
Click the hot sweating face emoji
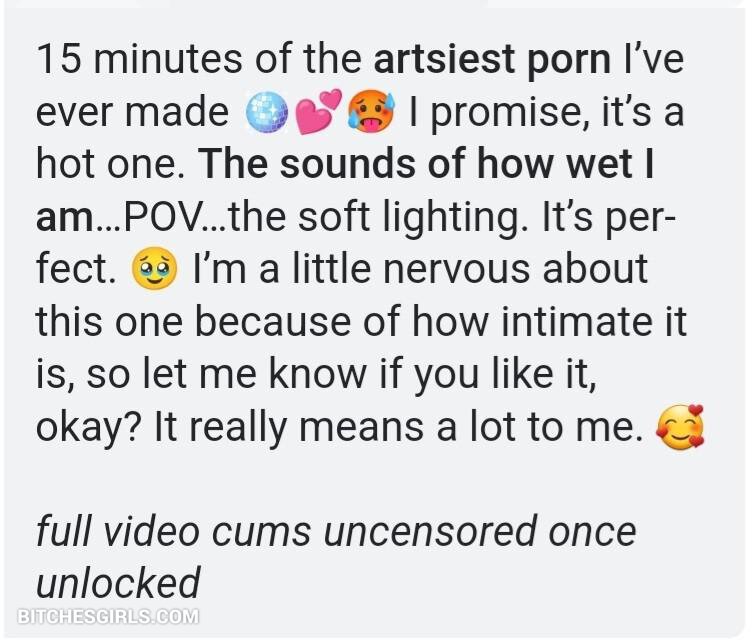370,112
